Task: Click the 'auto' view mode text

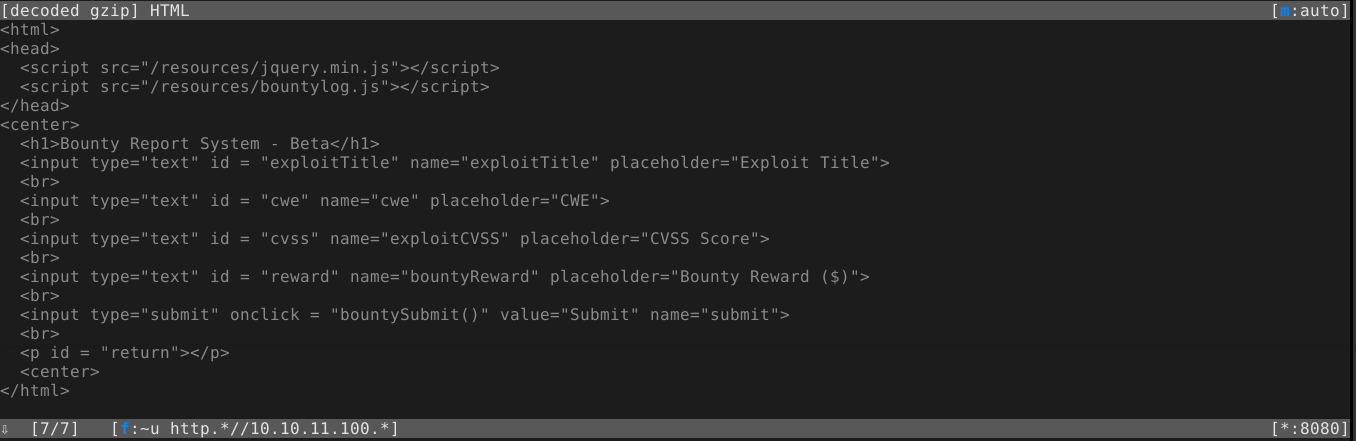Action: [1318, 11]
